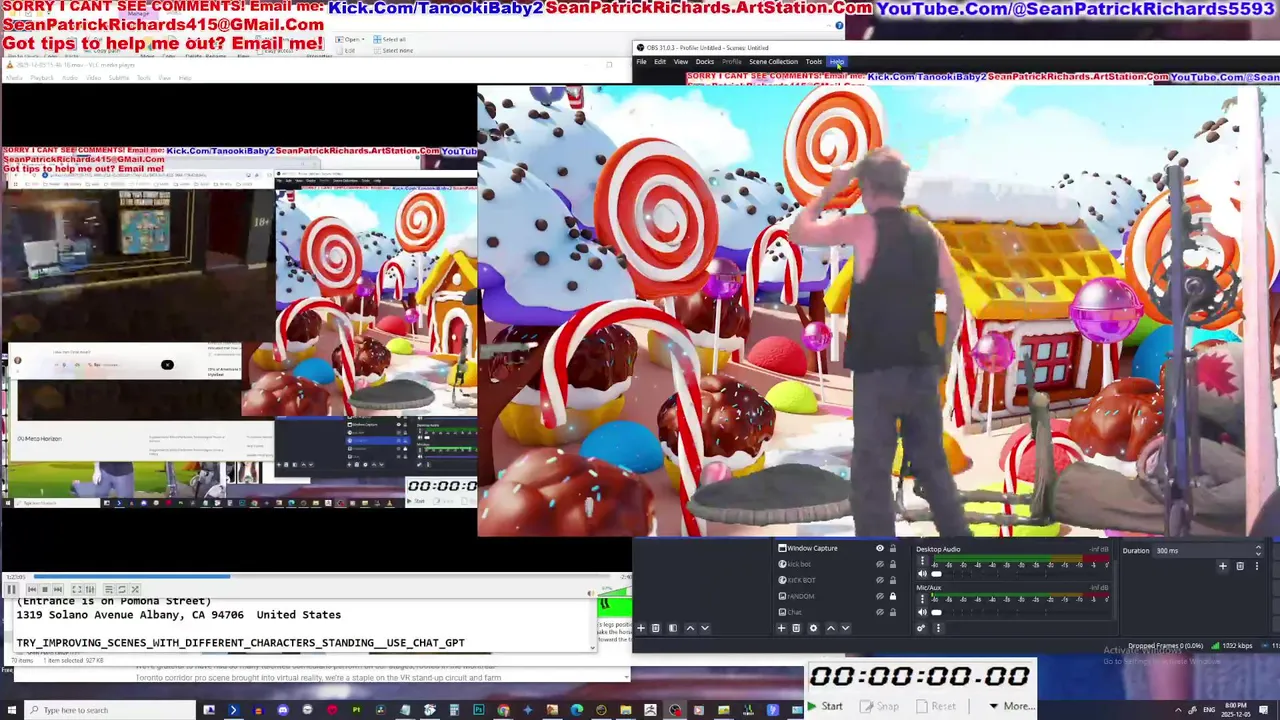The height and width of the screenshot is (720, 1280).
Task: Remove the selected scene
Action: (656, 628)
